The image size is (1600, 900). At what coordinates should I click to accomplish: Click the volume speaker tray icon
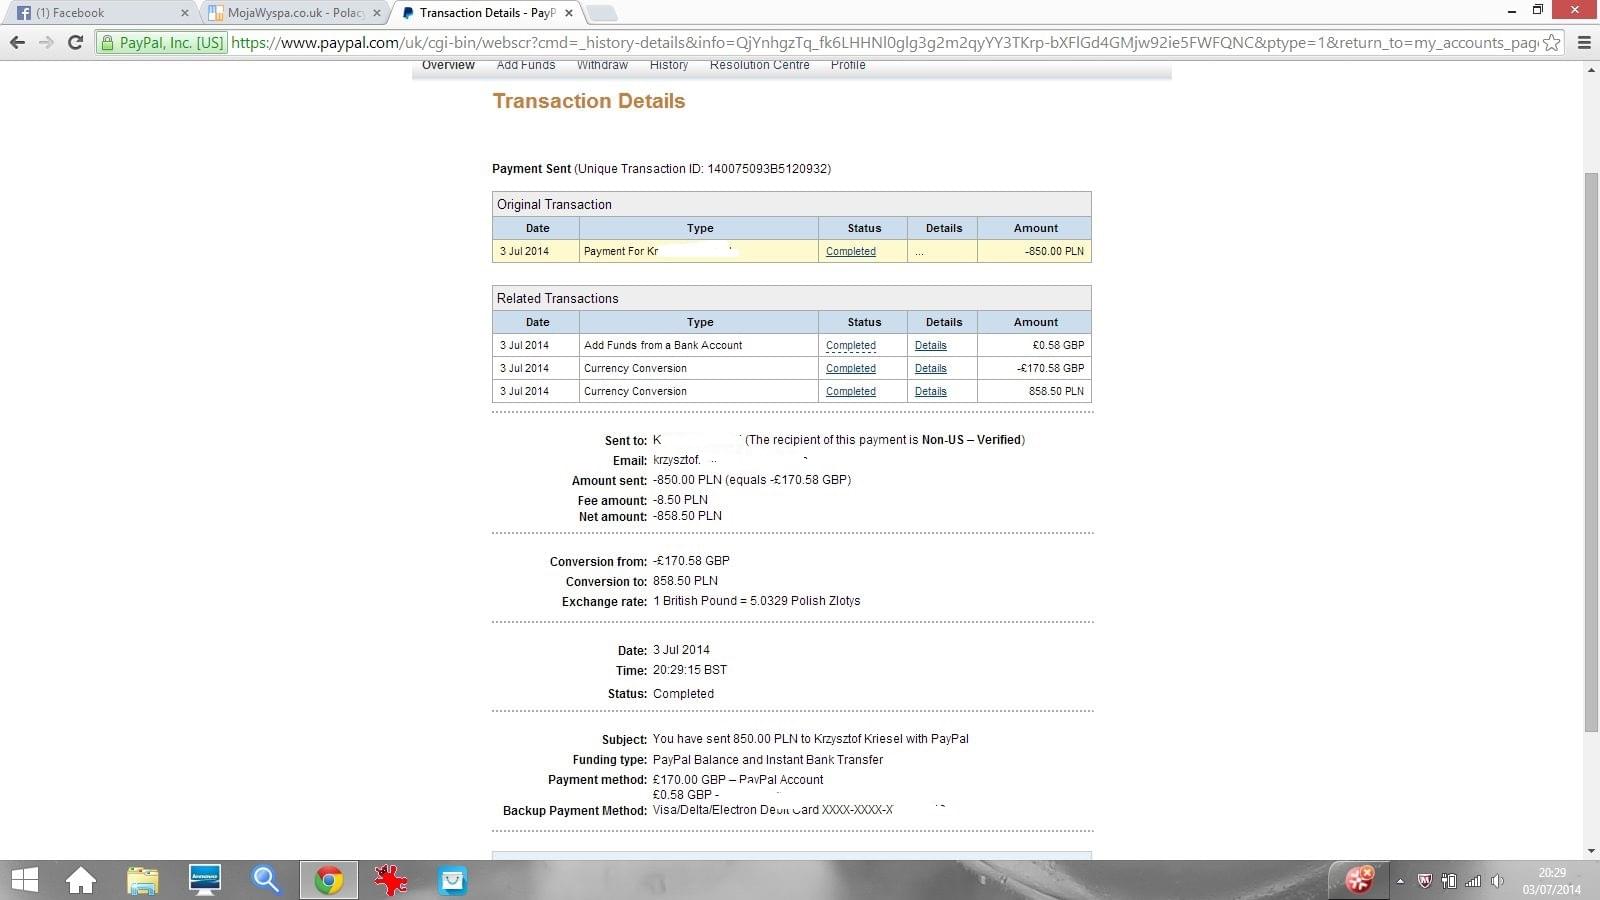pyautogui.click(x=1497, y=881)
